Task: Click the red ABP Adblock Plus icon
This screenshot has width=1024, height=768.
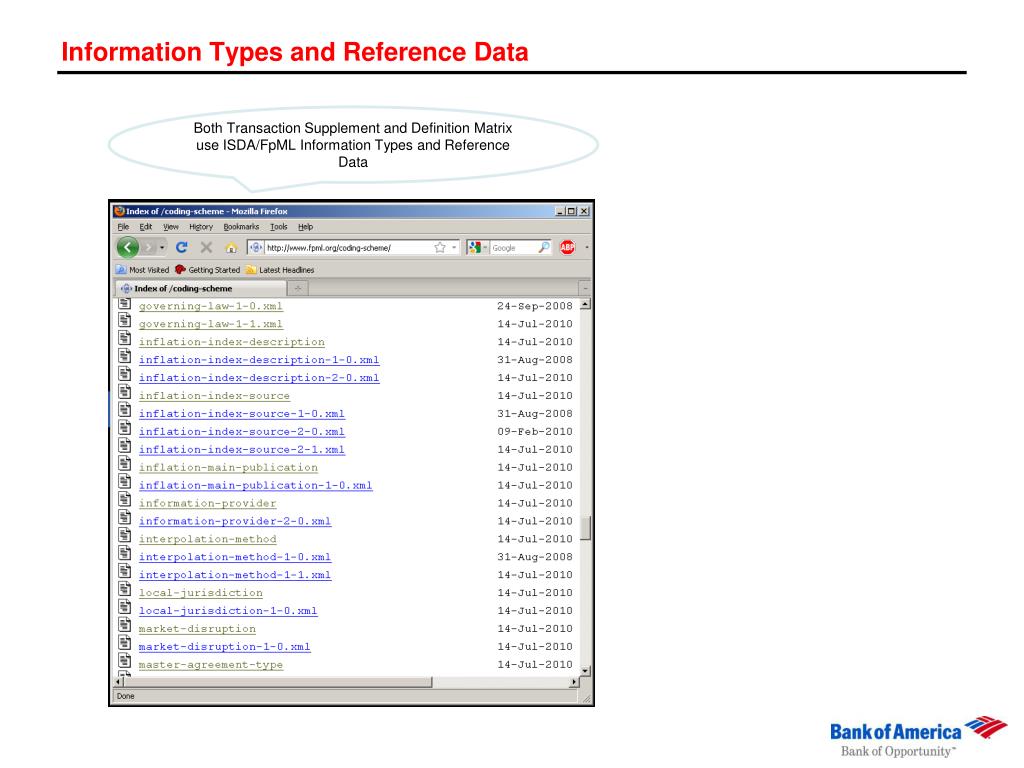Action: click(x=567, y=248)
